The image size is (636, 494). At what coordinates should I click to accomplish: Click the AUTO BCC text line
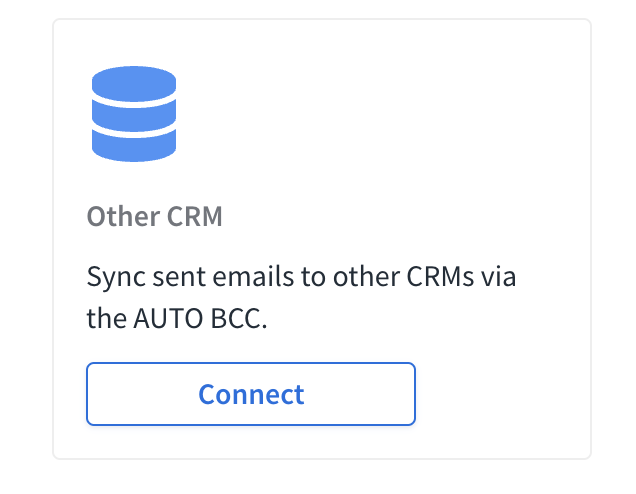(177, 318)
